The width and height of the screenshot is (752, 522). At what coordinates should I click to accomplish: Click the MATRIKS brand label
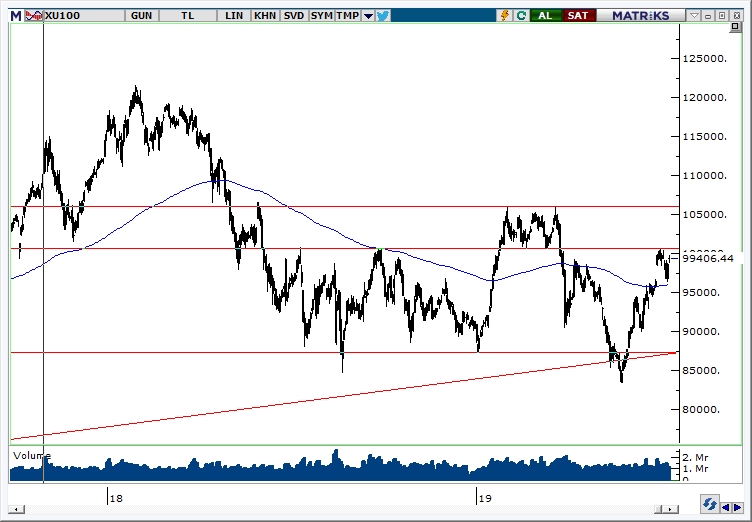[640, 16]
